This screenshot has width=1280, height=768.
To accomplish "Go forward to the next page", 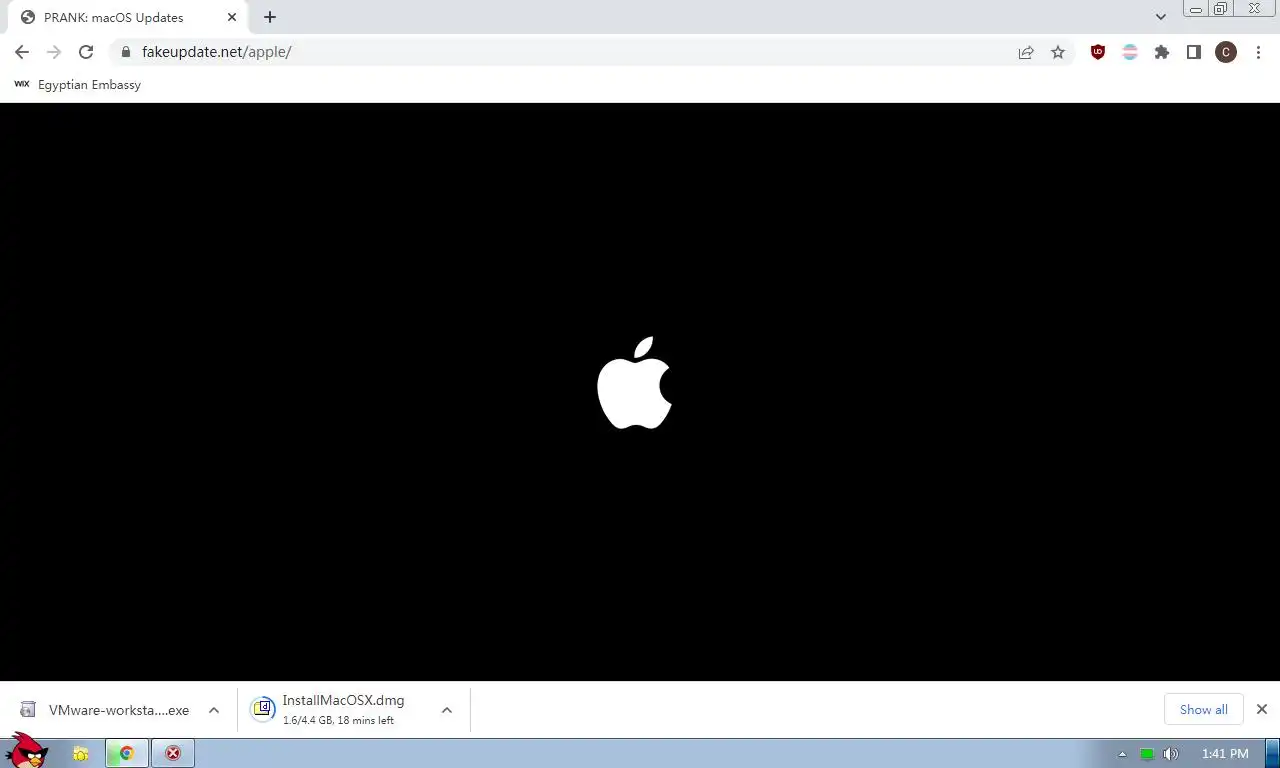I will point(54,52).
